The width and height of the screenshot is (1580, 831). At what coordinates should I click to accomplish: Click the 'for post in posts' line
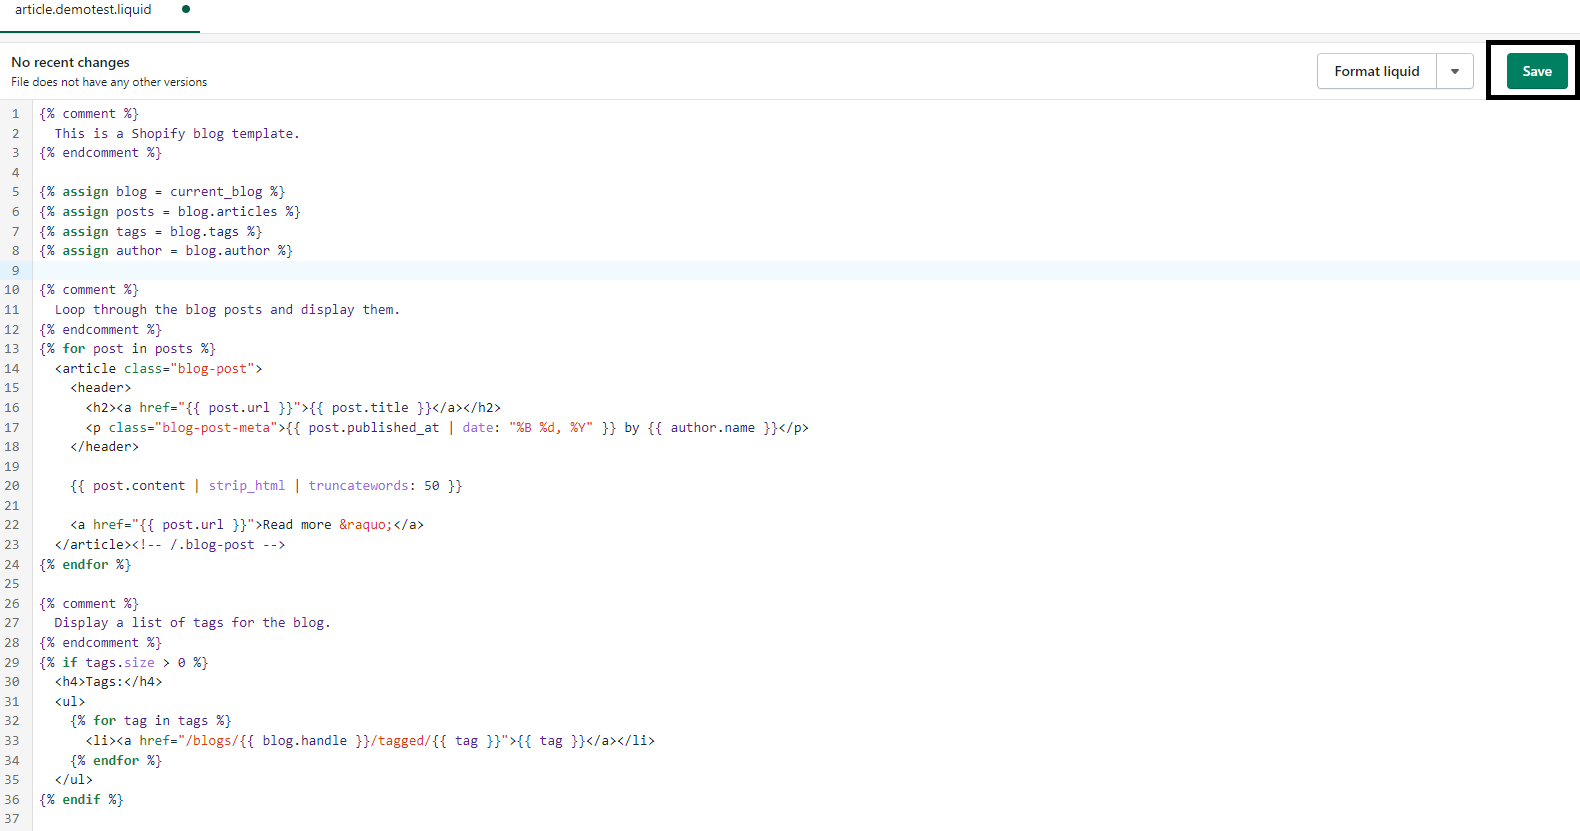click(127, 349)
